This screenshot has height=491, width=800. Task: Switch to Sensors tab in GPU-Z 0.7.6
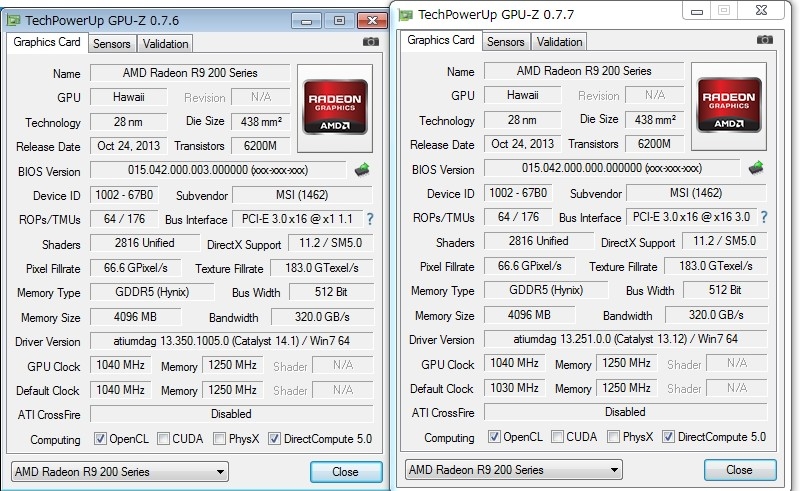(112, 44)
